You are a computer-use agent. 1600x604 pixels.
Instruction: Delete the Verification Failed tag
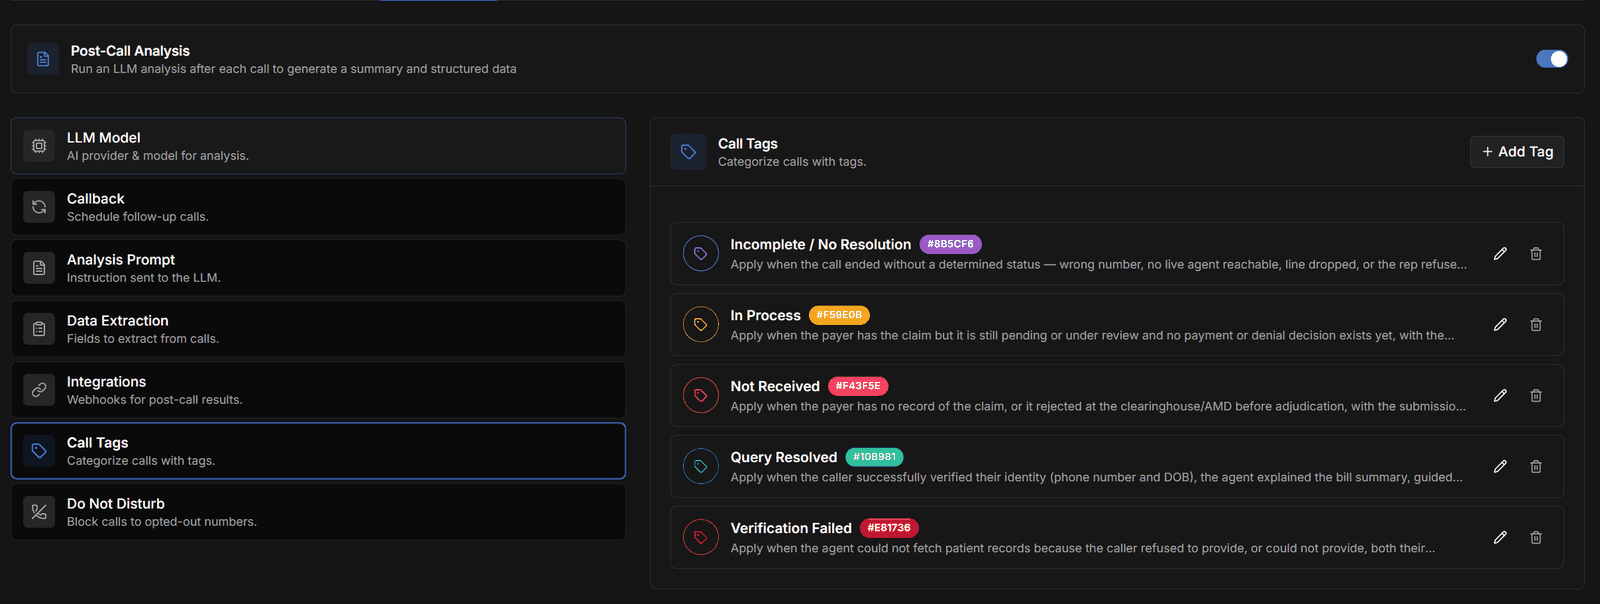(1536, 538)
